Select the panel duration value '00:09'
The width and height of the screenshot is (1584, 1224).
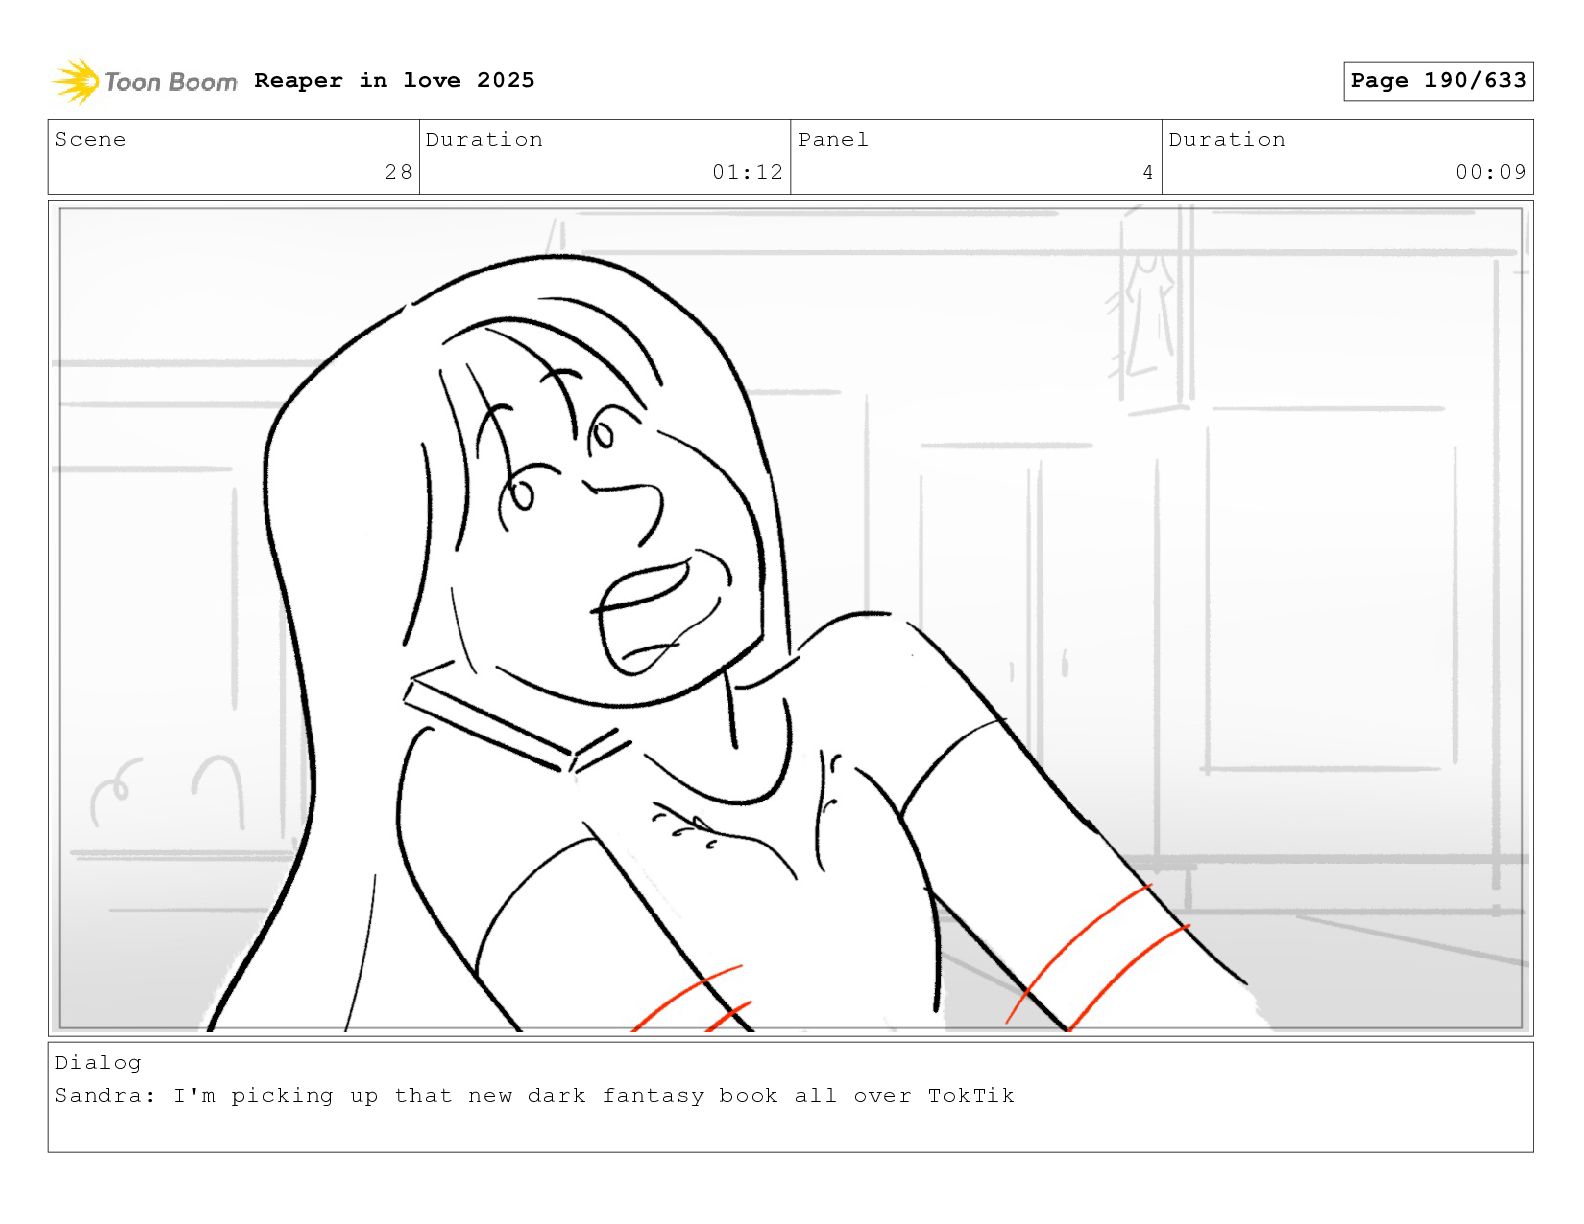pyautogui.click(x=1491, y=172)
